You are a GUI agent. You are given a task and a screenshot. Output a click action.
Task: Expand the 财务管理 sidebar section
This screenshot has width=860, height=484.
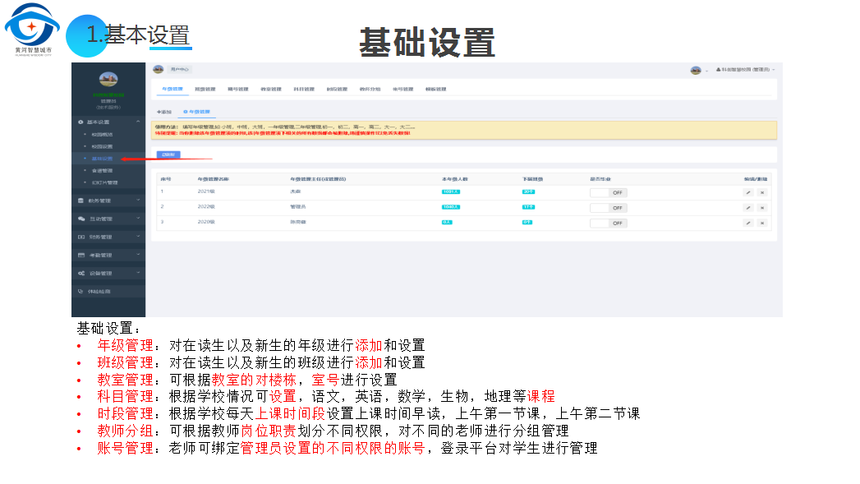(138, 237)
